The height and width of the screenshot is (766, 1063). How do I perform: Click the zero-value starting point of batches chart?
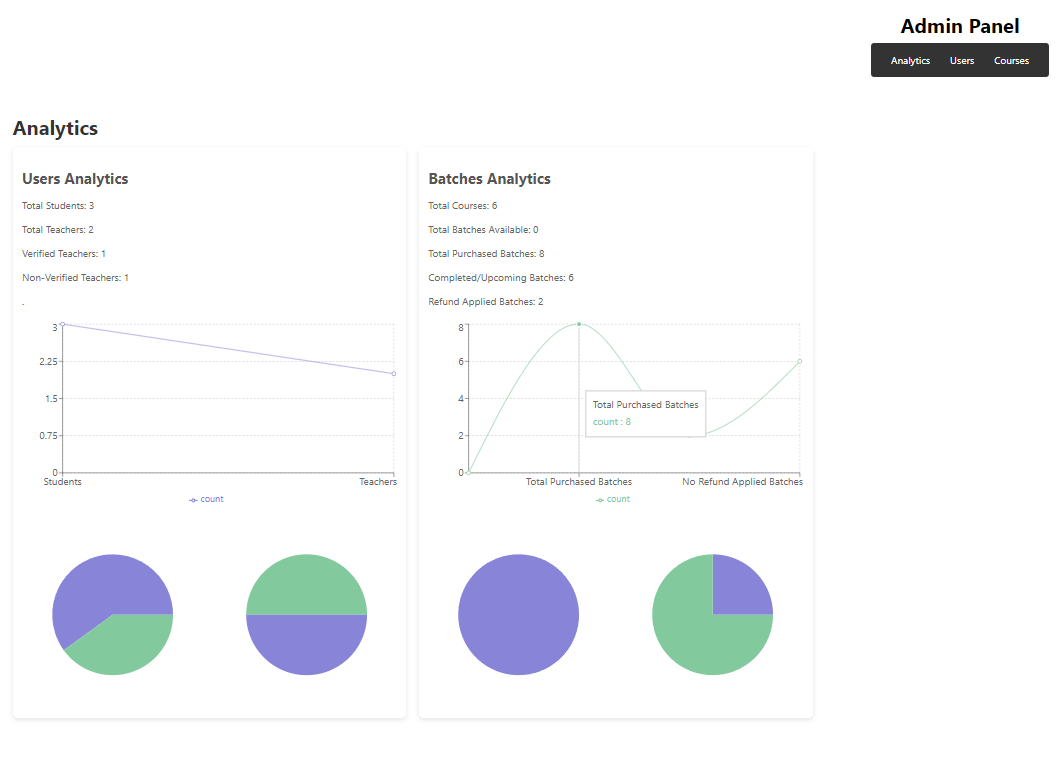(x=468, y=472)
